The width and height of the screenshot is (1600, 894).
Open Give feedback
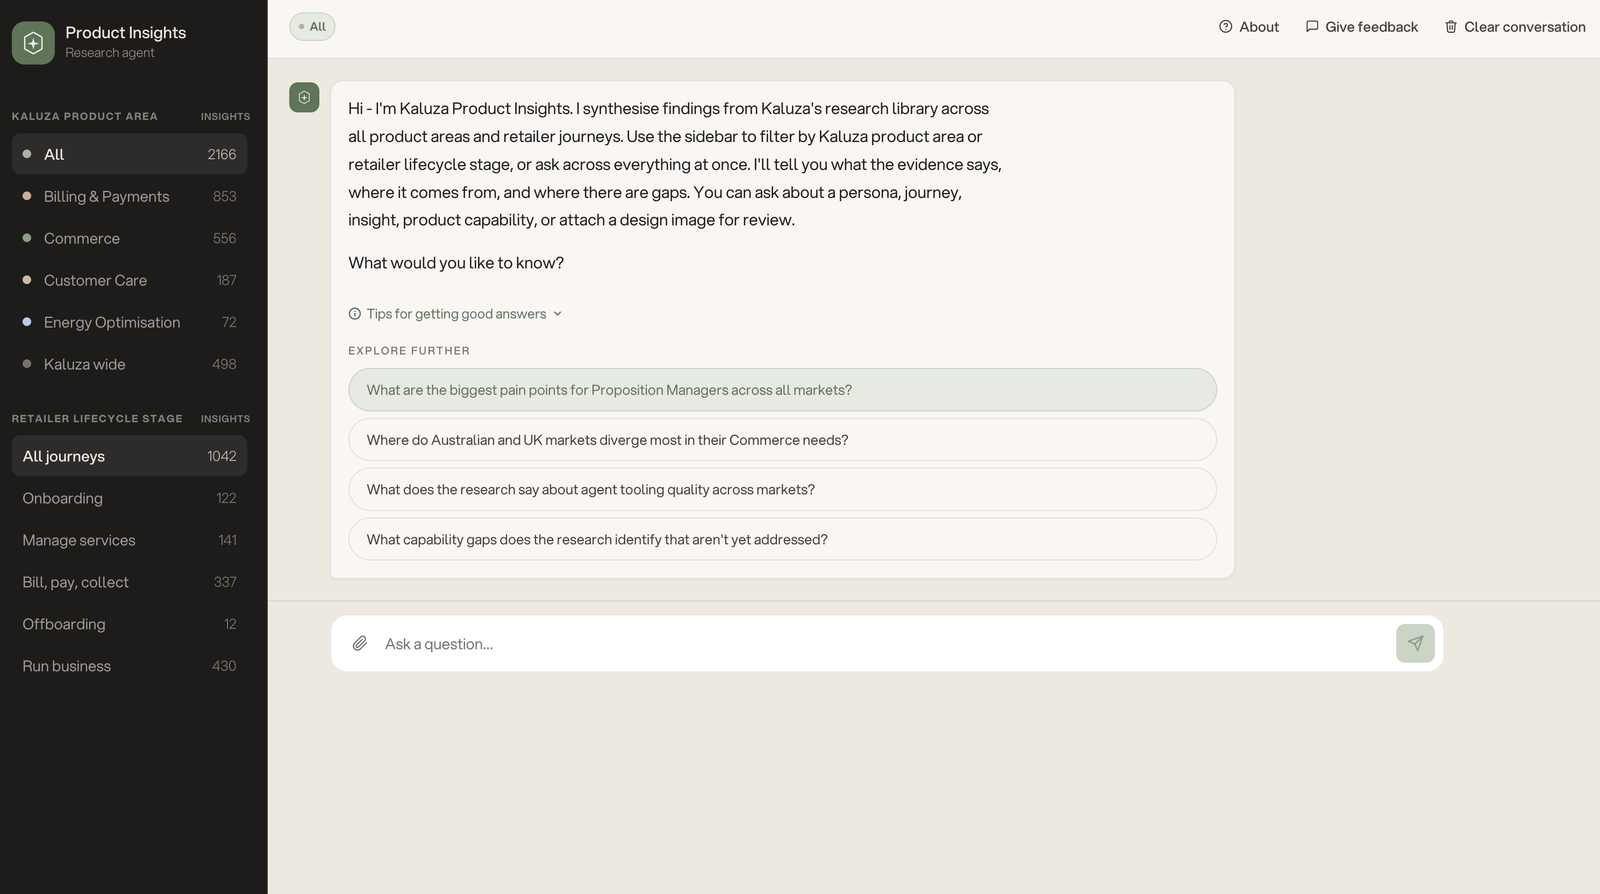[x=1362, y=27]
